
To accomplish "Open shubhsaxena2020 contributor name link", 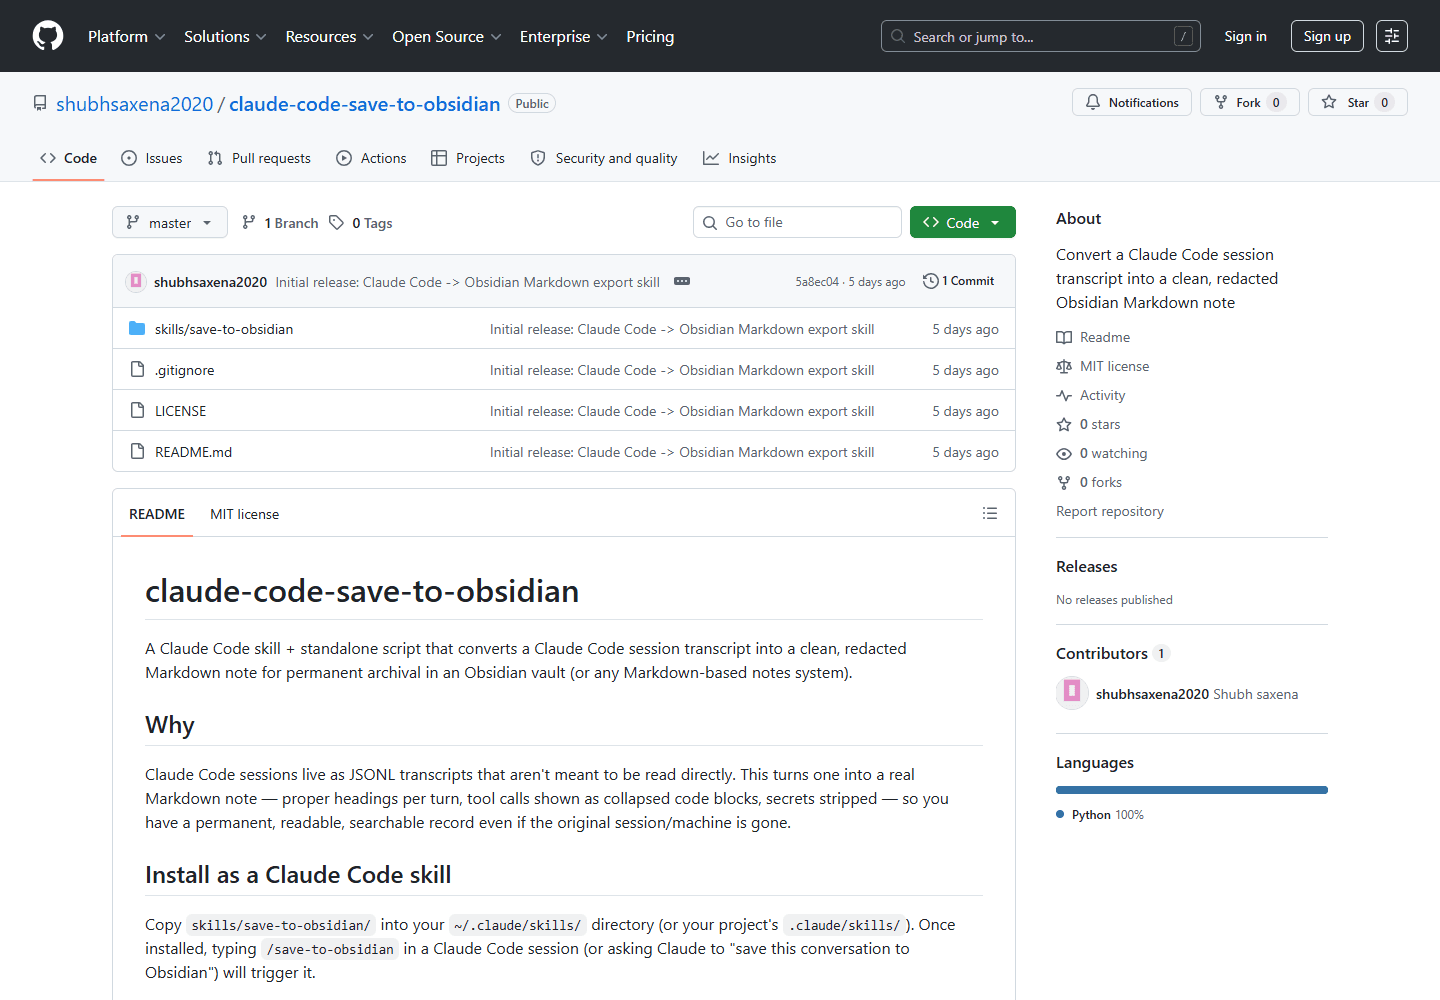I will [x=1152, y=694].
